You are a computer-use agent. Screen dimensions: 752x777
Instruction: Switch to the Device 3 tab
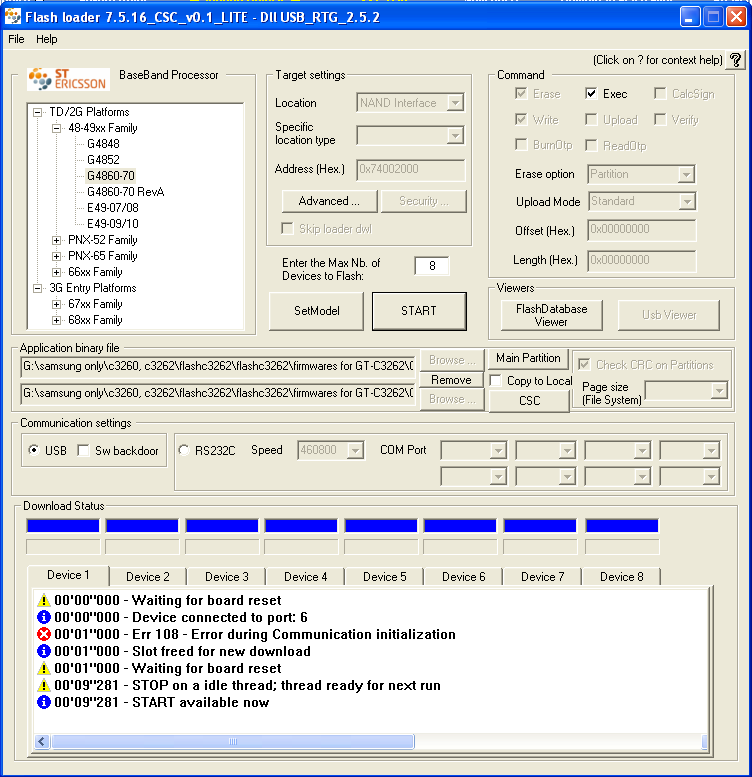226,577
